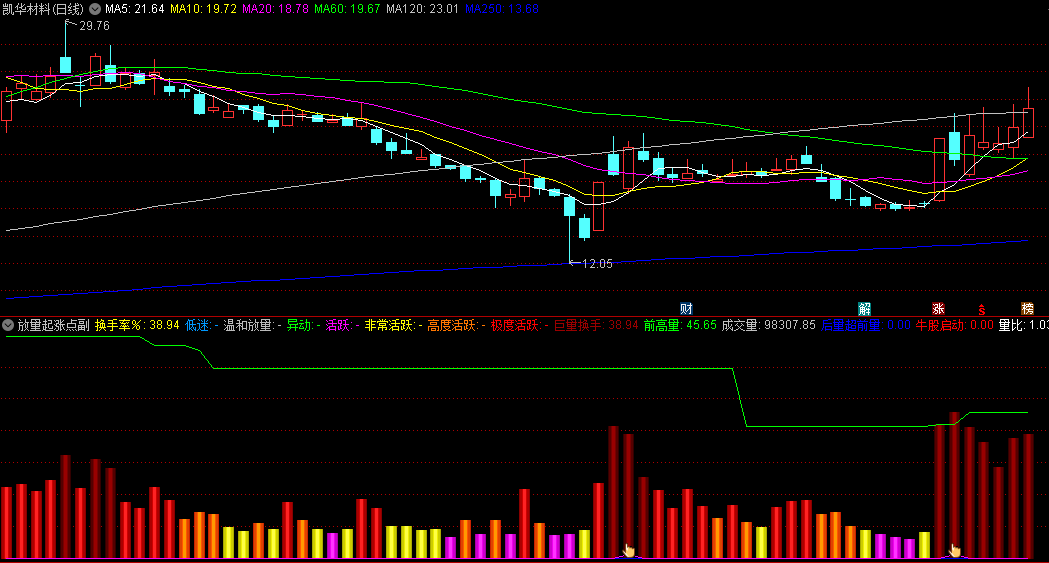Click the 低迷 indicator label
1049x563 pixels.
point(201,326)
